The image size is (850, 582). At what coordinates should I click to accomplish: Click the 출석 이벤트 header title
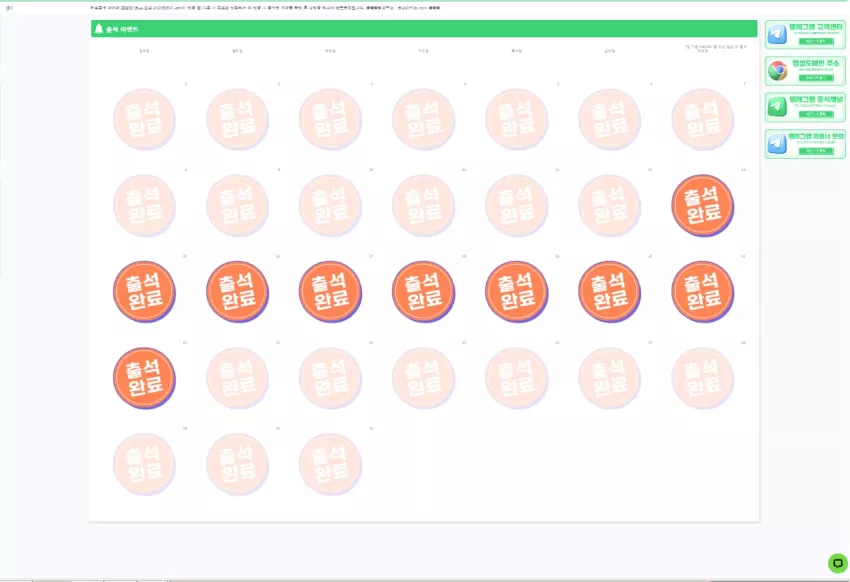coord(122,29)
